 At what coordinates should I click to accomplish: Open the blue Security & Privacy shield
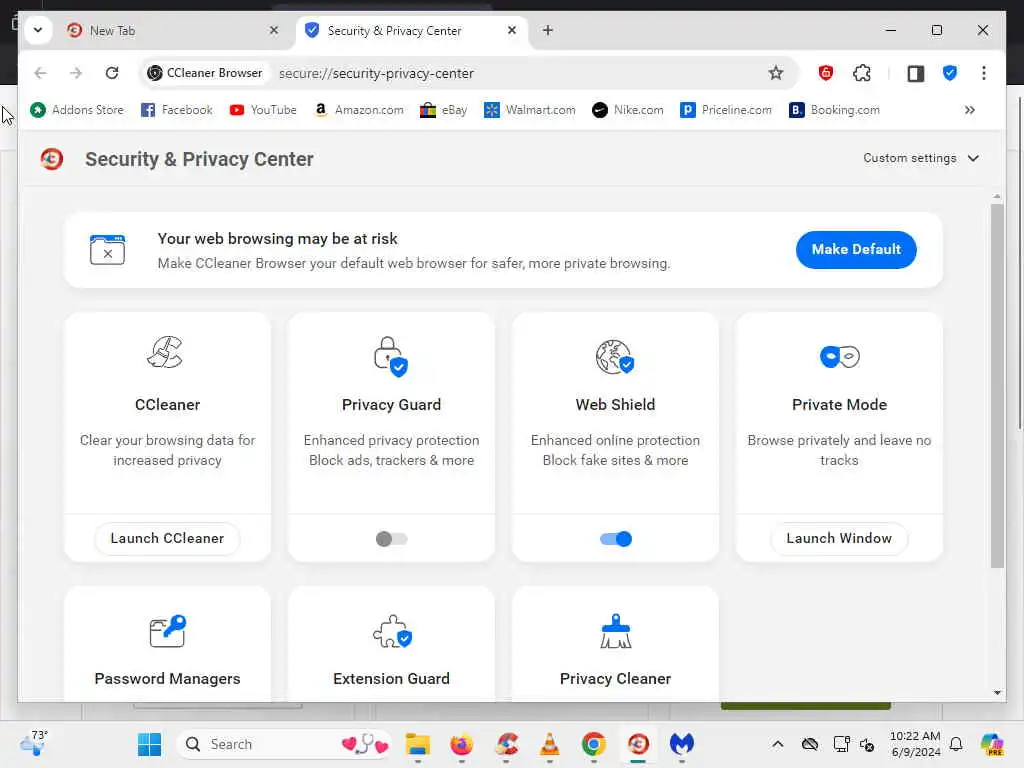(950, 73)
